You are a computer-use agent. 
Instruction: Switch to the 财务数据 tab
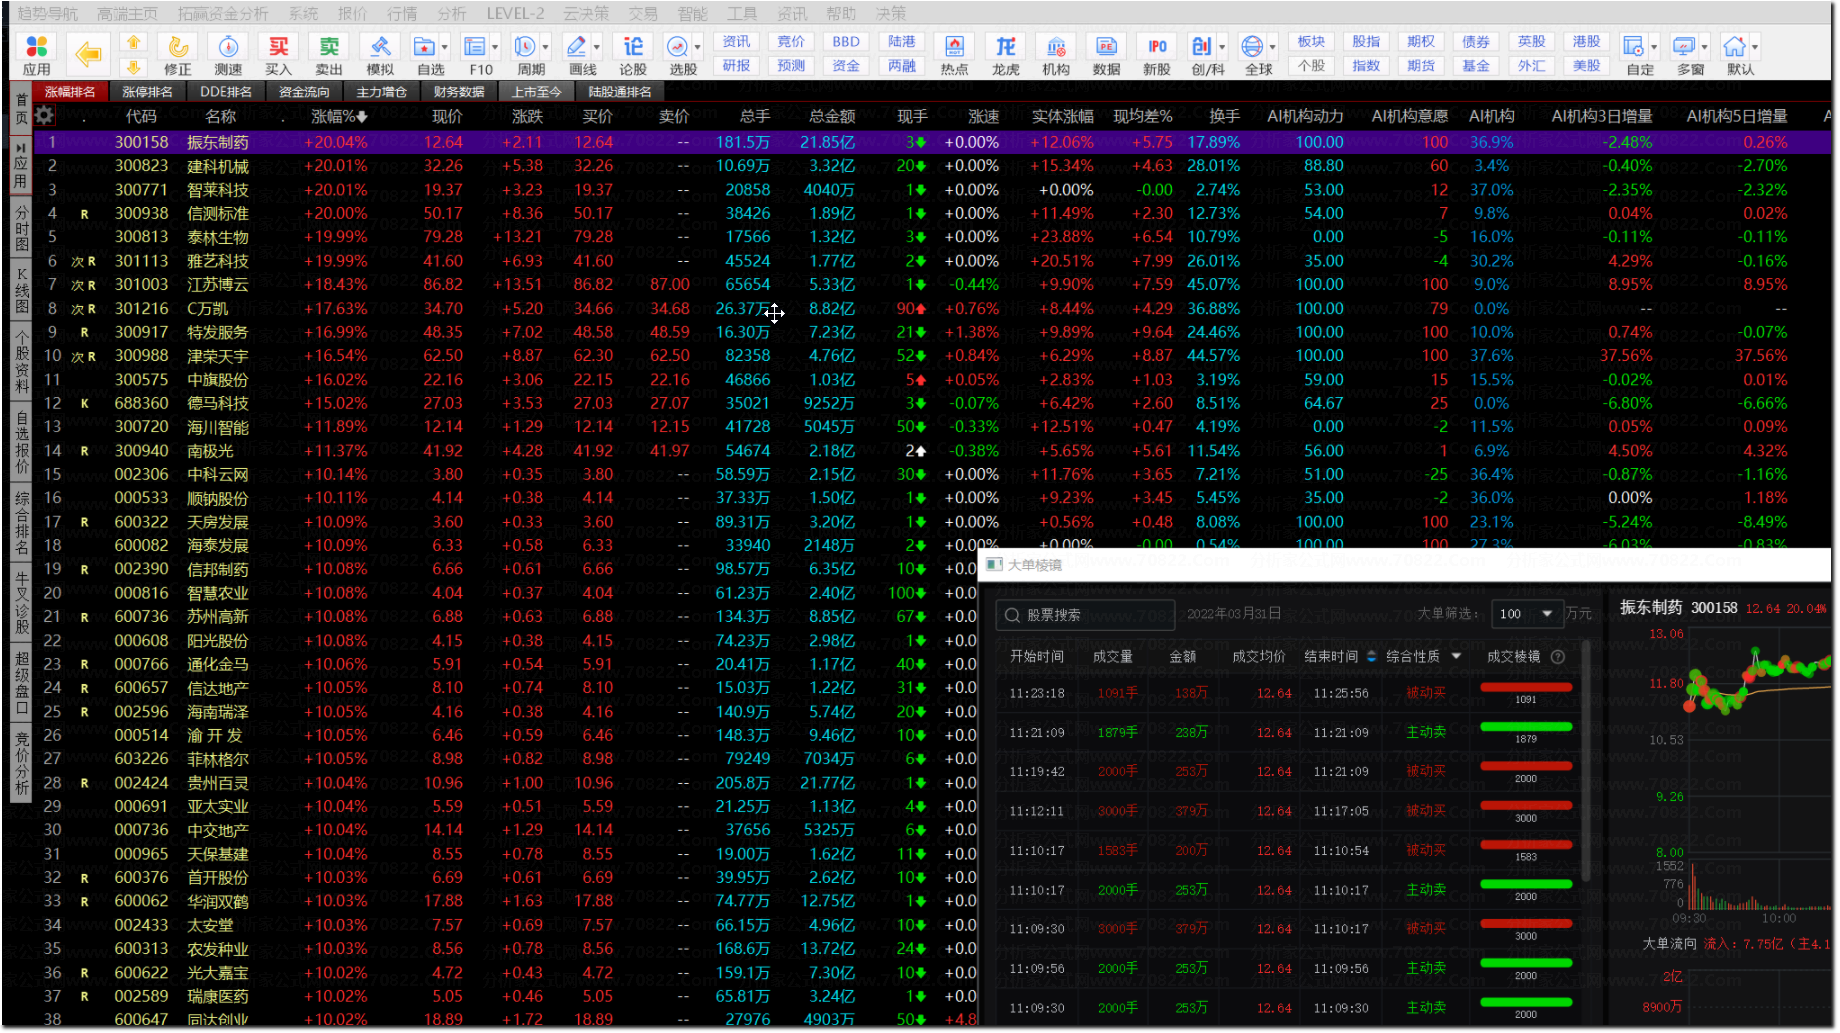460,92
